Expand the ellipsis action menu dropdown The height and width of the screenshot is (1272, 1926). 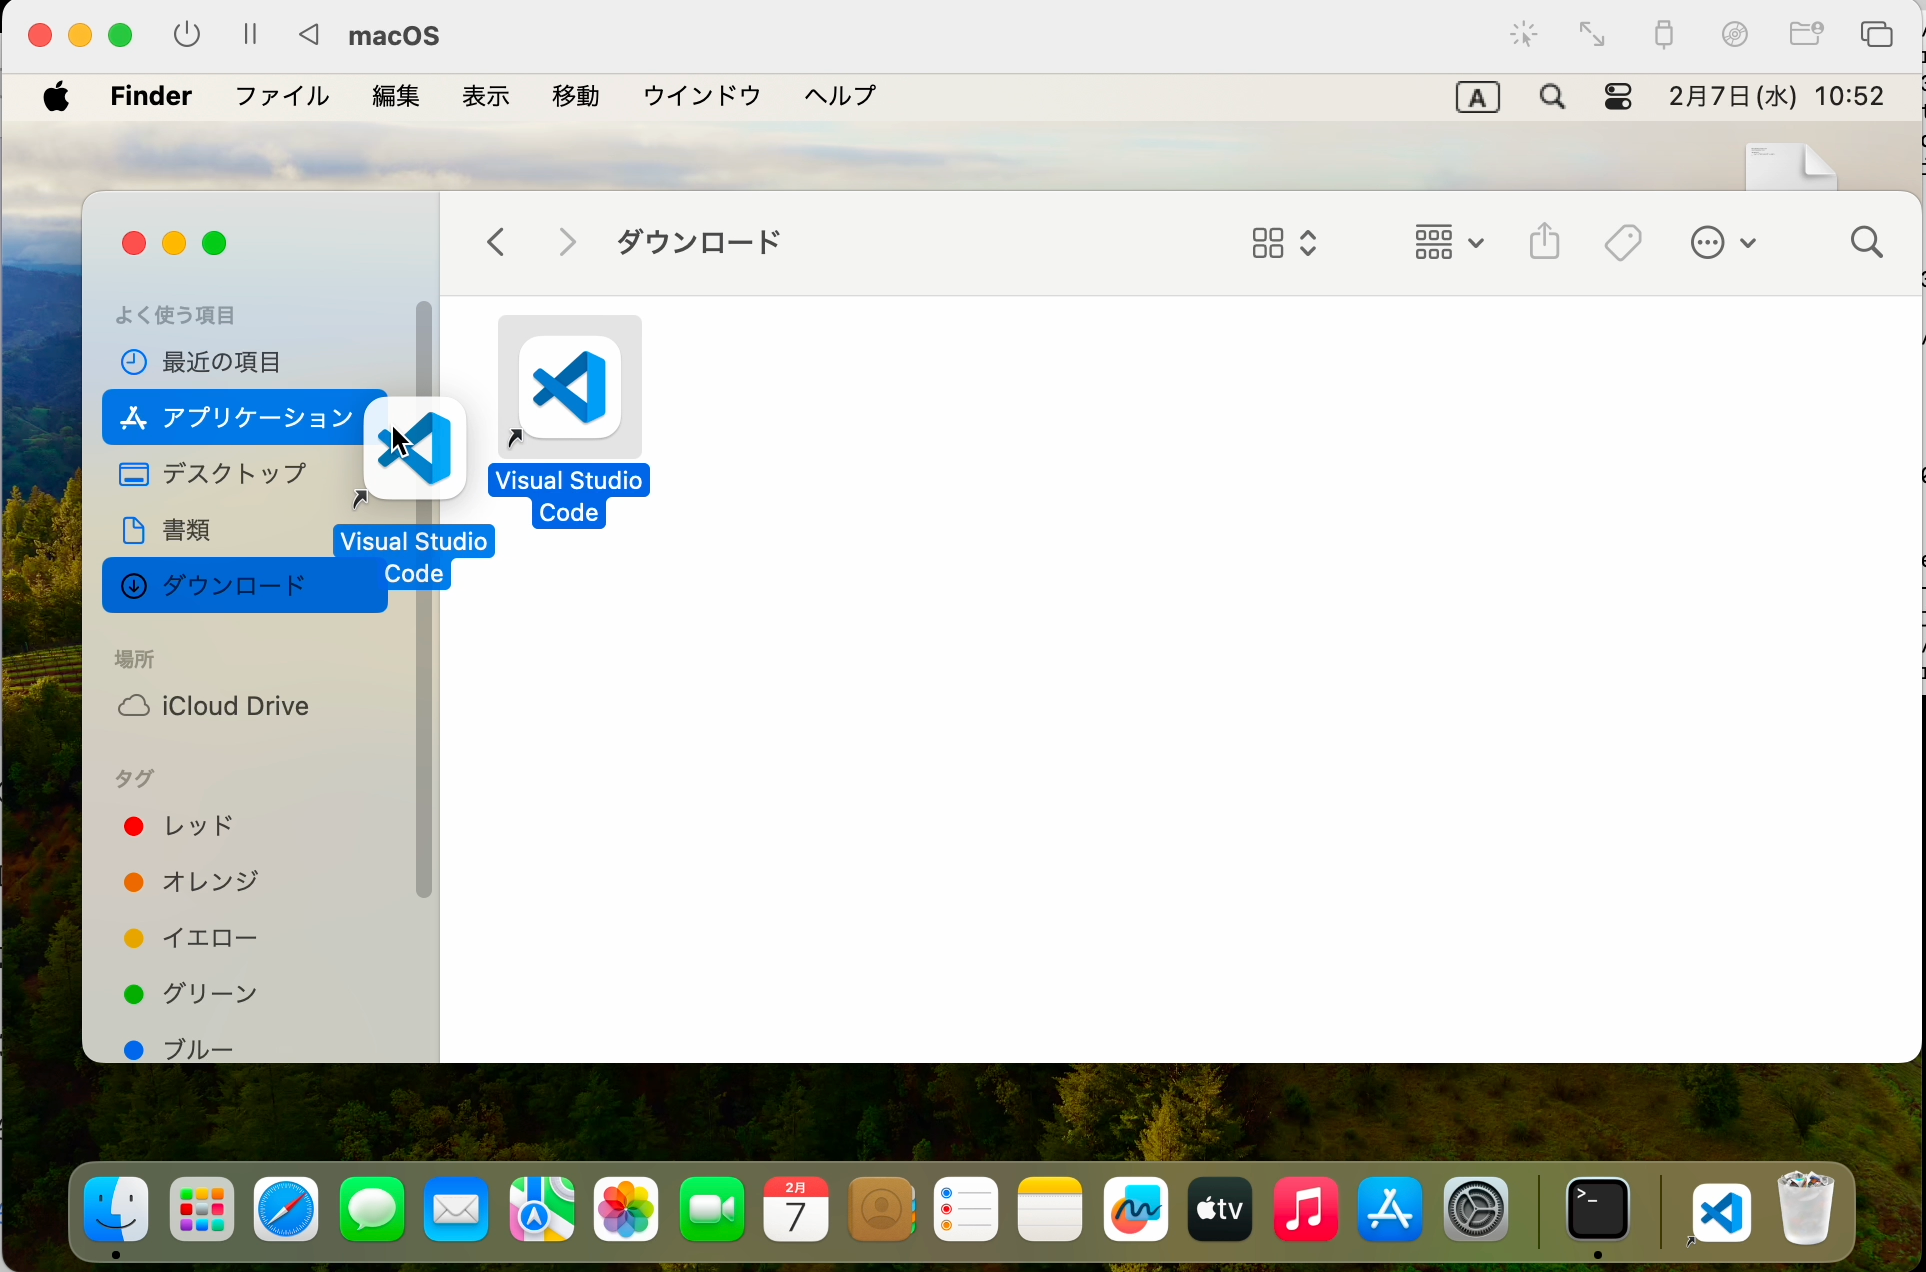[x=1722, y=243]
